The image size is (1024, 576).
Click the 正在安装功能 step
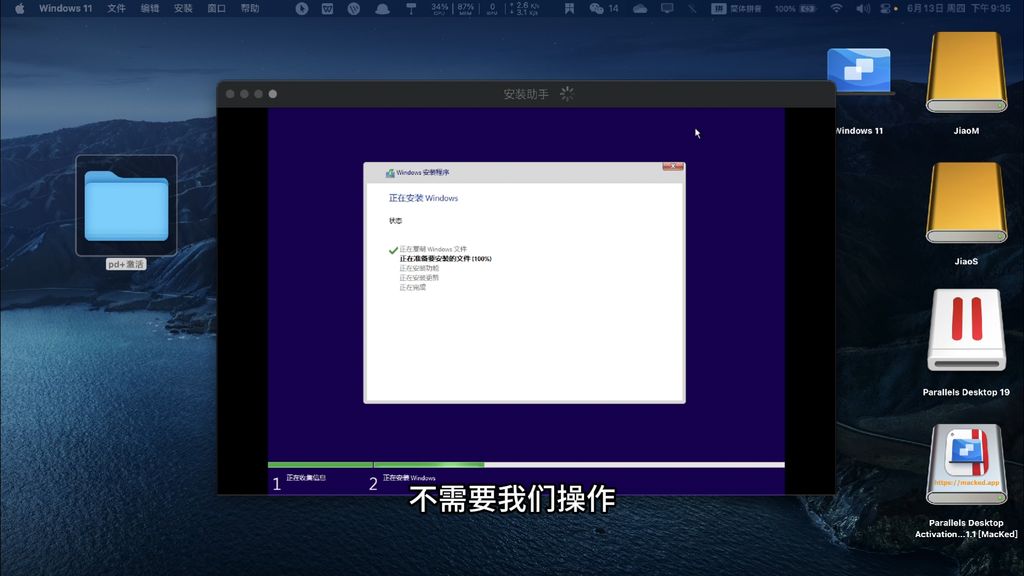point(419,268)
